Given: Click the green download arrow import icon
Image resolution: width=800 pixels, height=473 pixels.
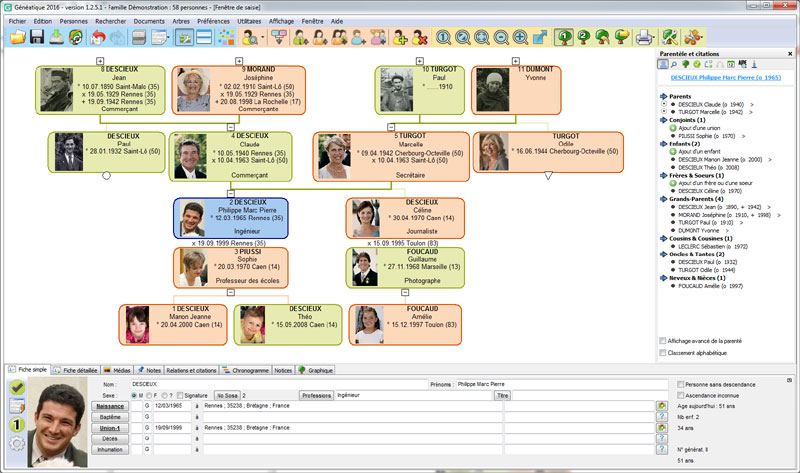Looking at the screenshot, I should 56,37.
